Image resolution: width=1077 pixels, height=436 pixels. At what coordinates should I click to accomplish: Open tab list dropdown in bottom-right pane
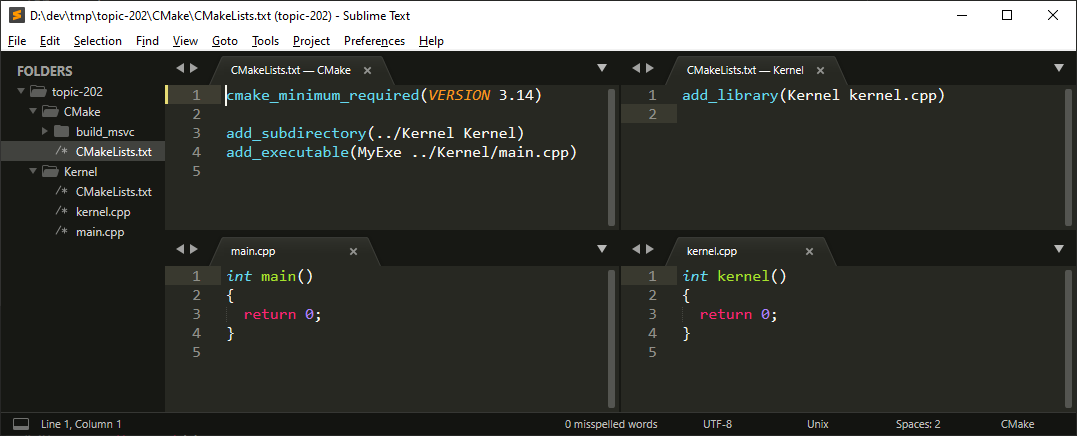1059,250
